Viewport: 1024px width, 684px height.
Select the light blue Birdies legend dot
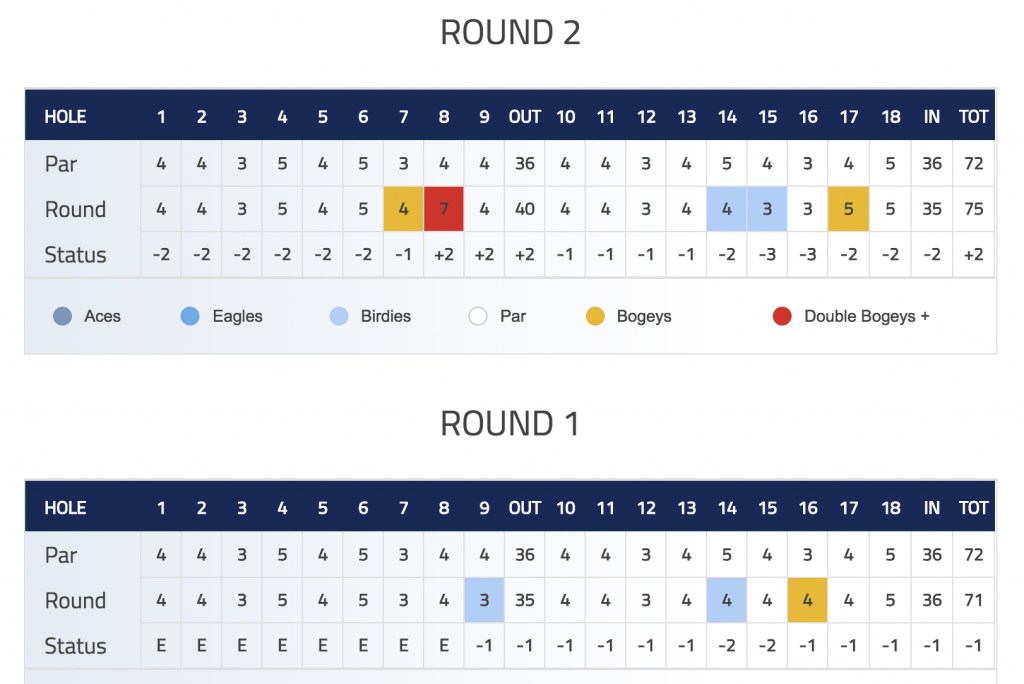point(339,316)
